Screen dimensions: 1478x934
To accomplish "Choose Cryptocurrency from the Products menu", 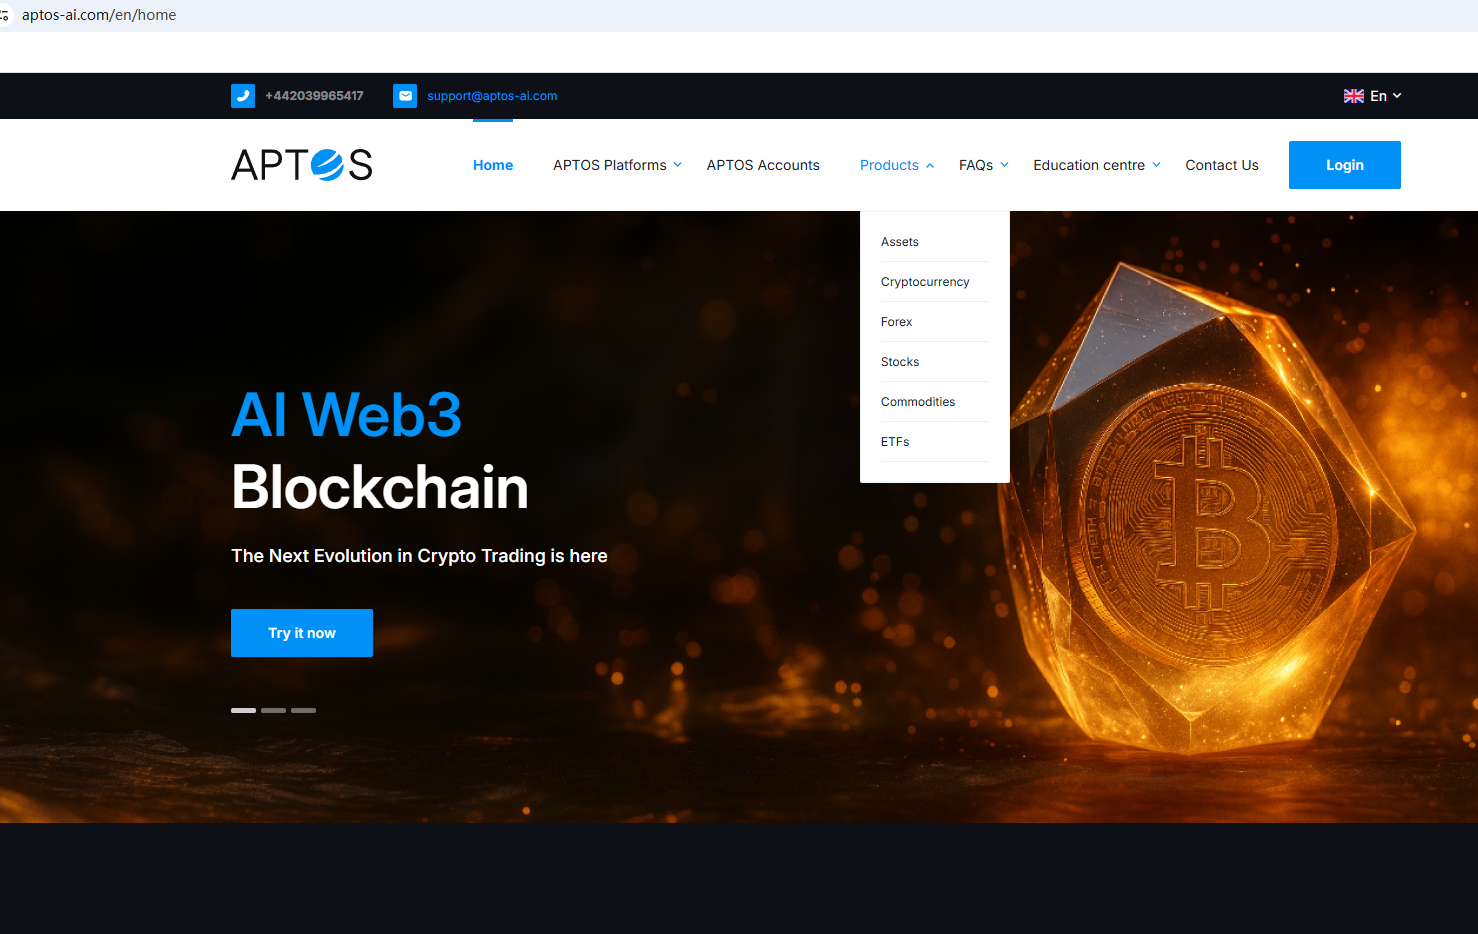I will [x=925, y=282].
